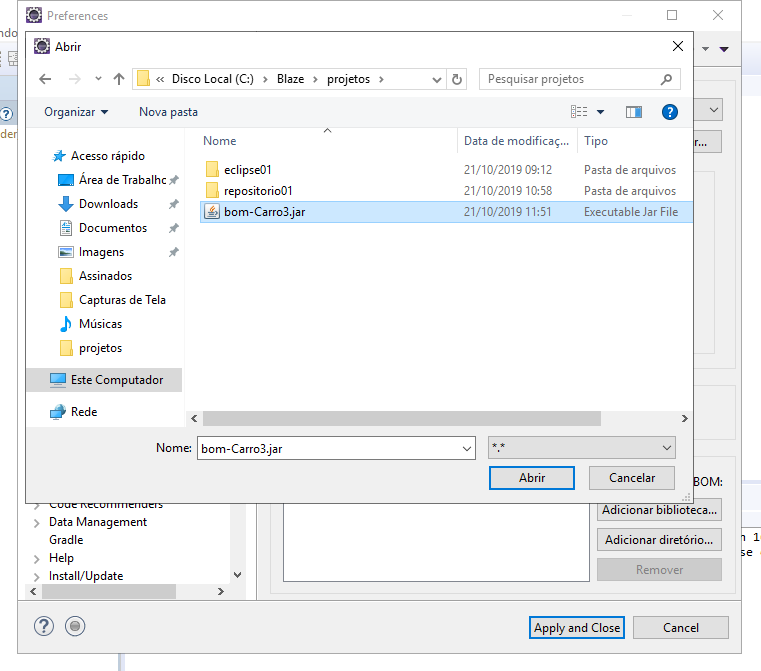This screenshot has width=761, height=671.
Task: Select Disco Local (C:) breadcrumb
Action: pos(213,79)
